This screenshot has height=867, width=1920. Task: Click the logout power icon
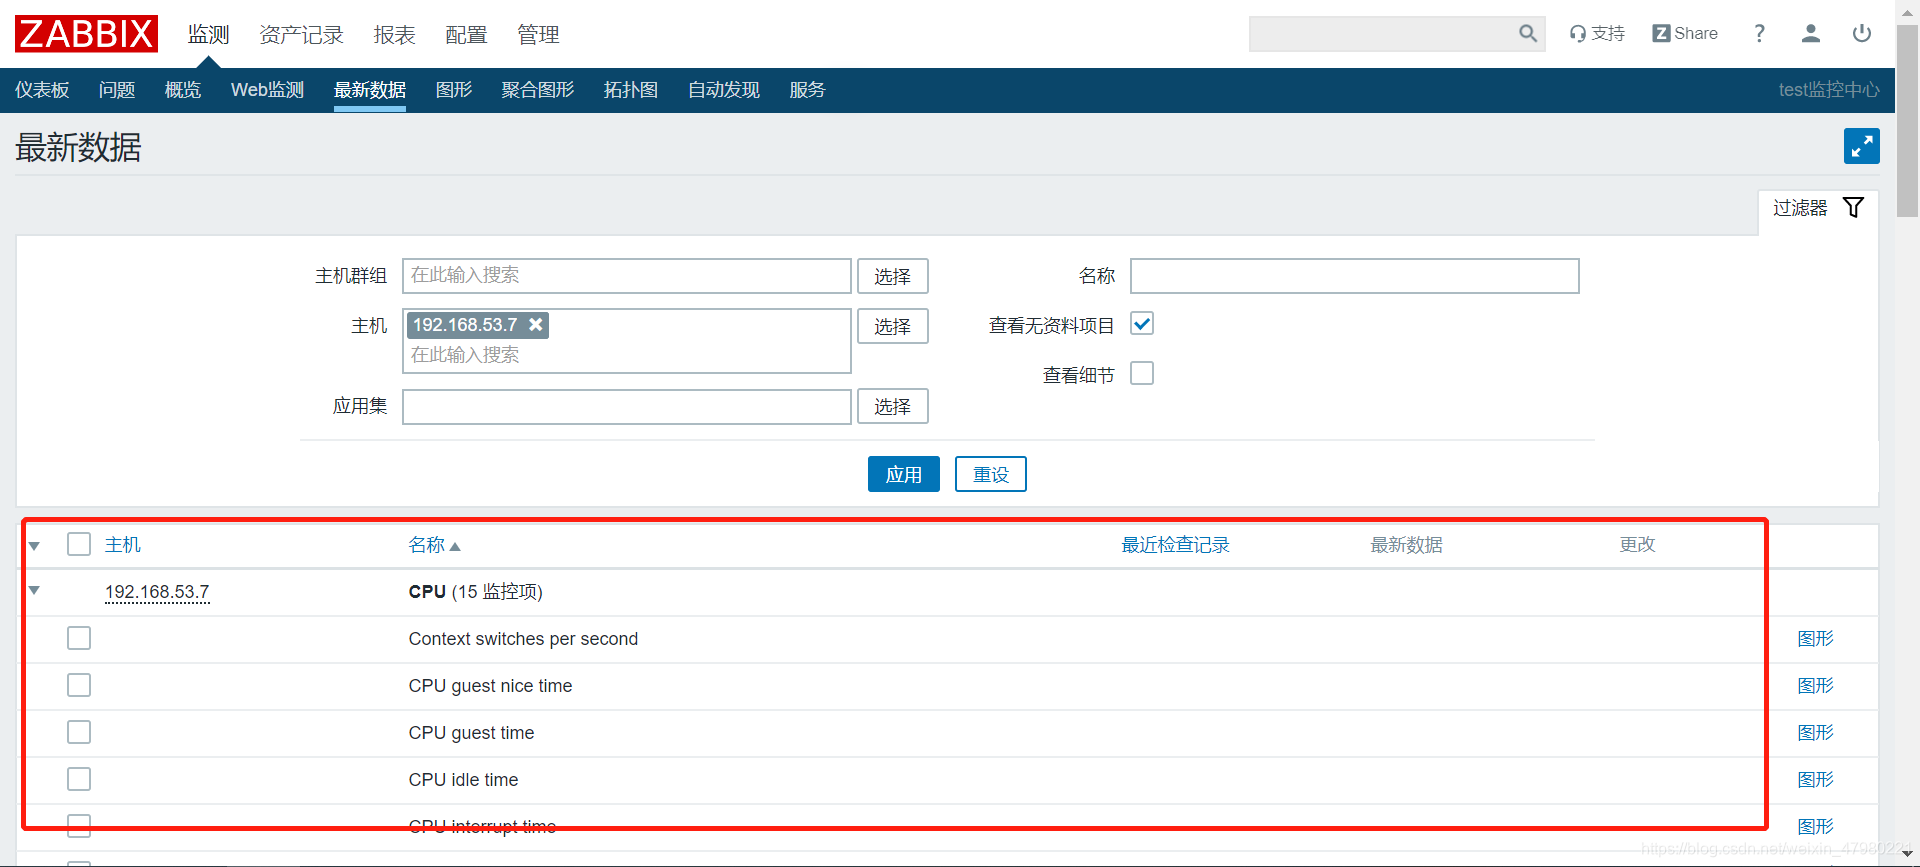point(1861,34)
